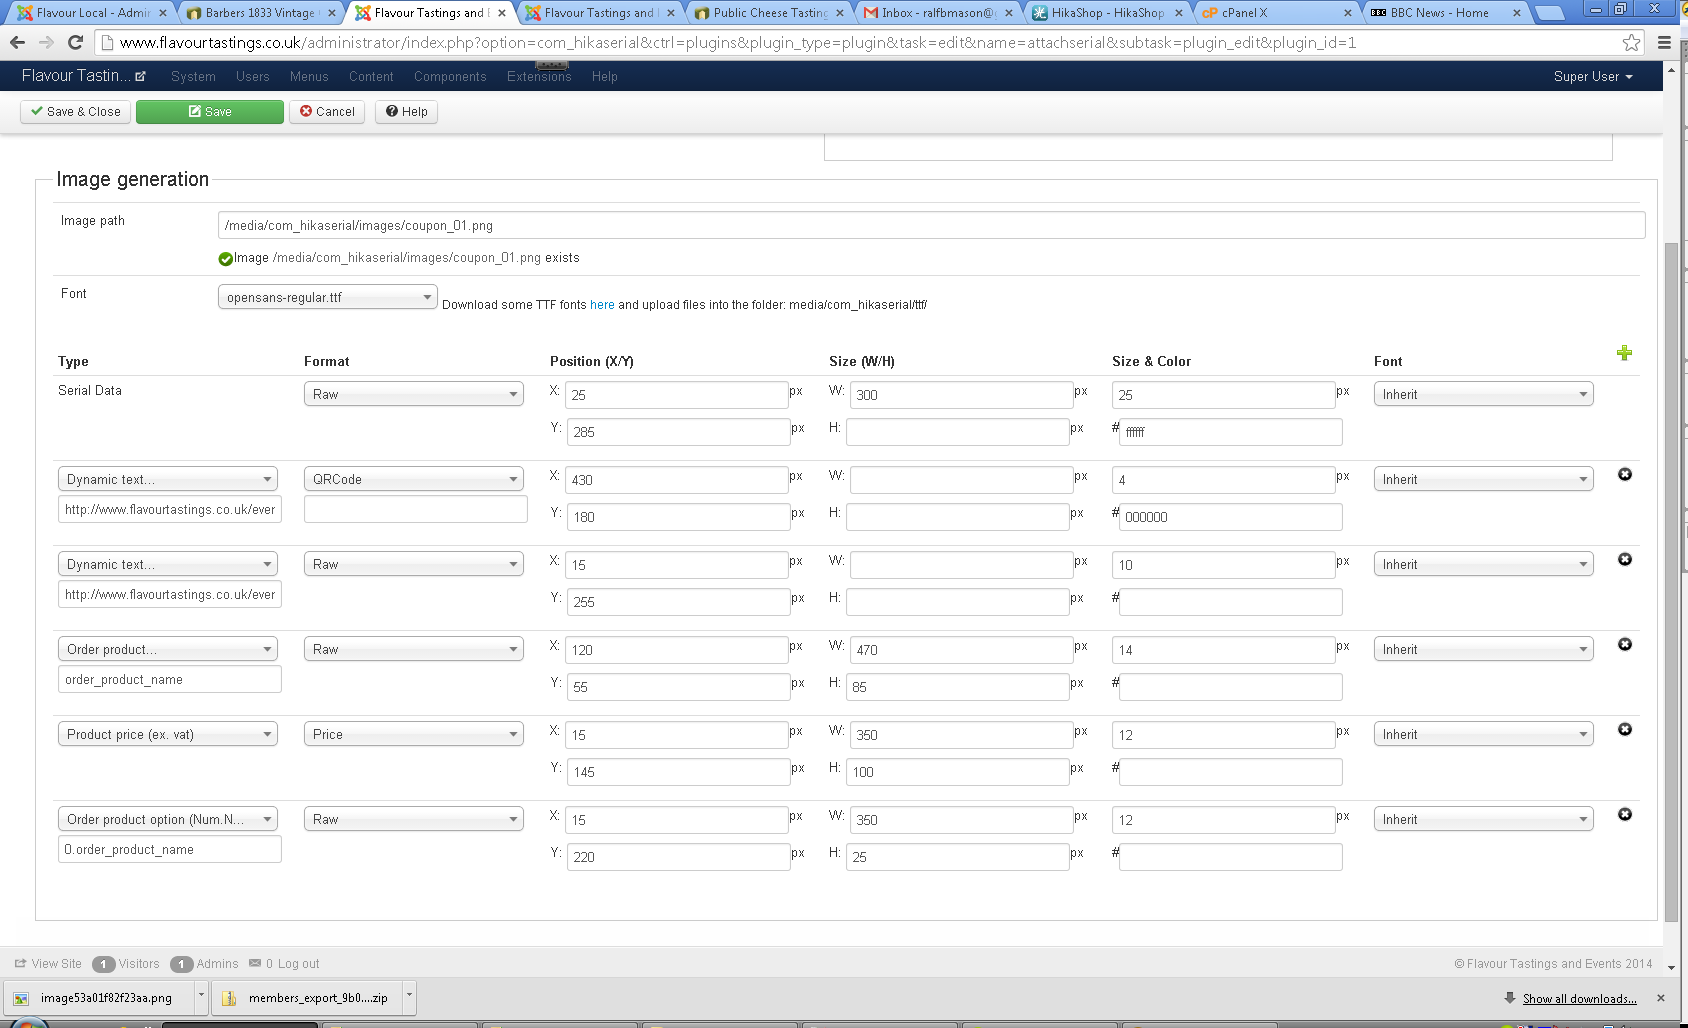The image size is (1688, 1028).
Task: Expand options arrow for members_export zip download
Action: [409, 996]
